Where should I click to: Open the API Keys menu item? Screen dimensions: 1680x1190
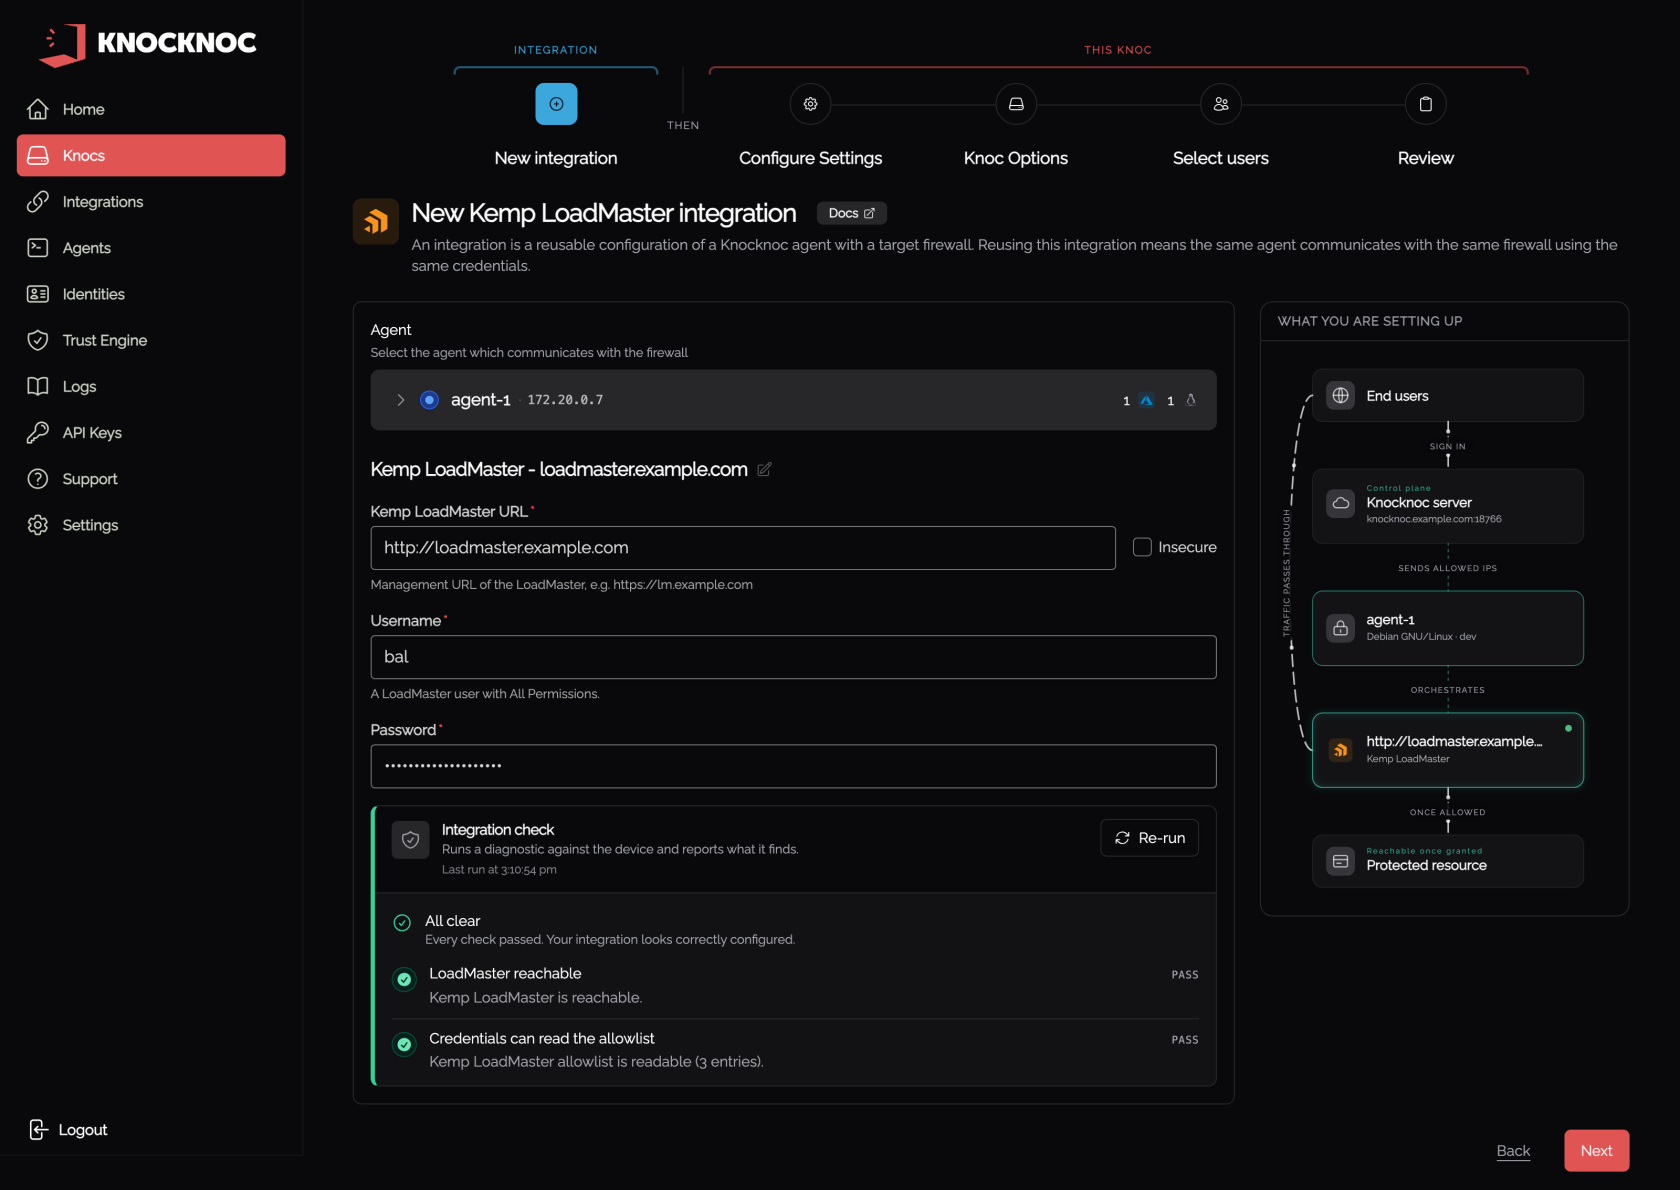tap(151, 432)
